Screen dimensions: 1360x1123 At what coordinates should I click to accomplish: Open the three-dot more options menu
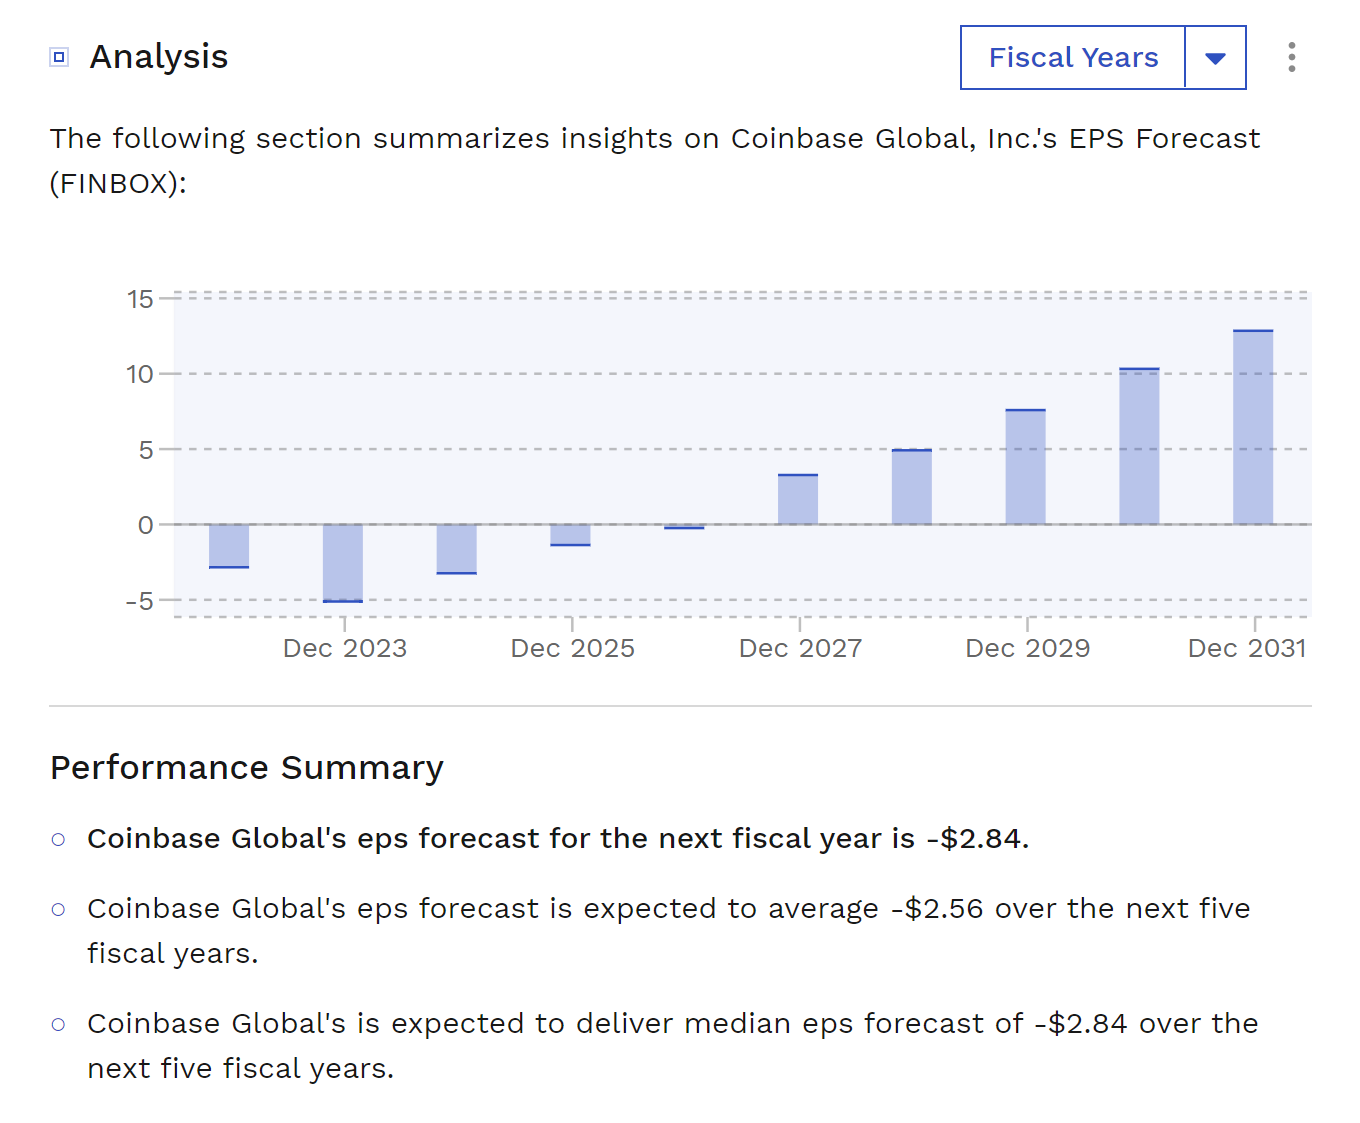coord(1291,57)
